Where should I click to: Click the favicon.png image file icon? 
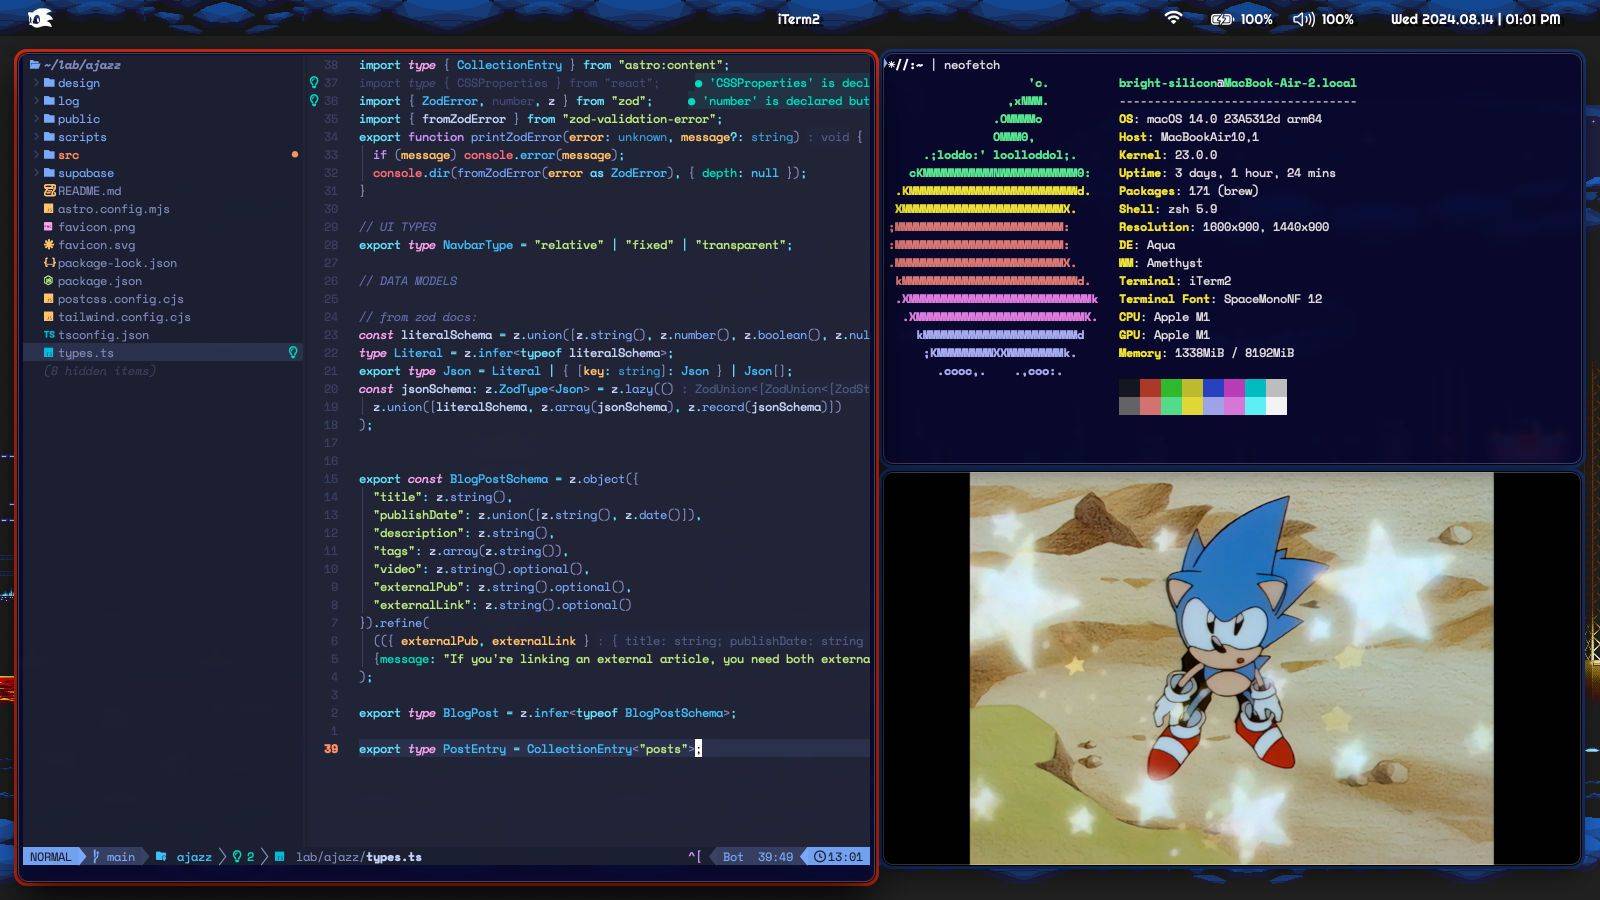tap(49, 227)
